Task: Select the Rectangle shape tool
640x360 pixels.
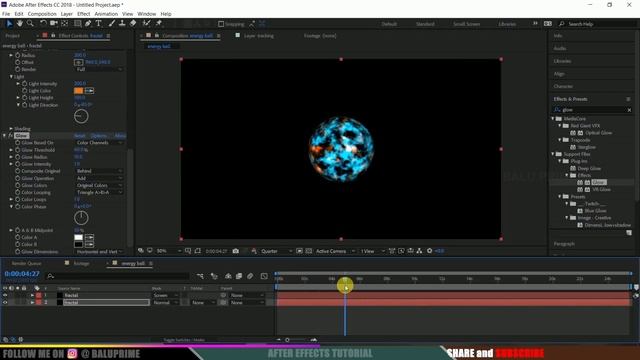Action: point(78,24)
